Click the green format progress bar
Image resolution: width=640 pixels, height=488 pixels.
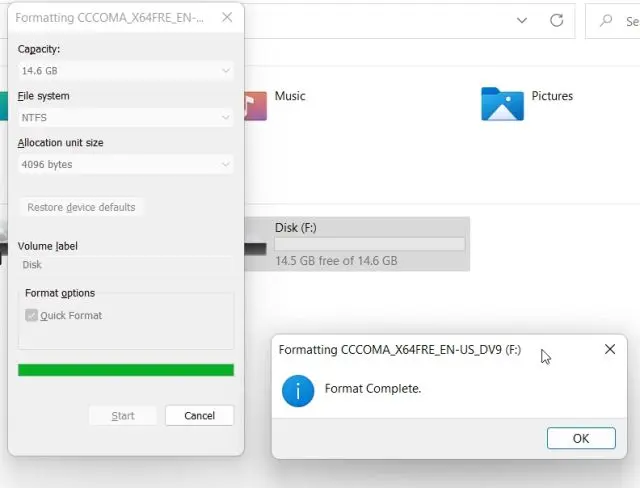point(126,370)
